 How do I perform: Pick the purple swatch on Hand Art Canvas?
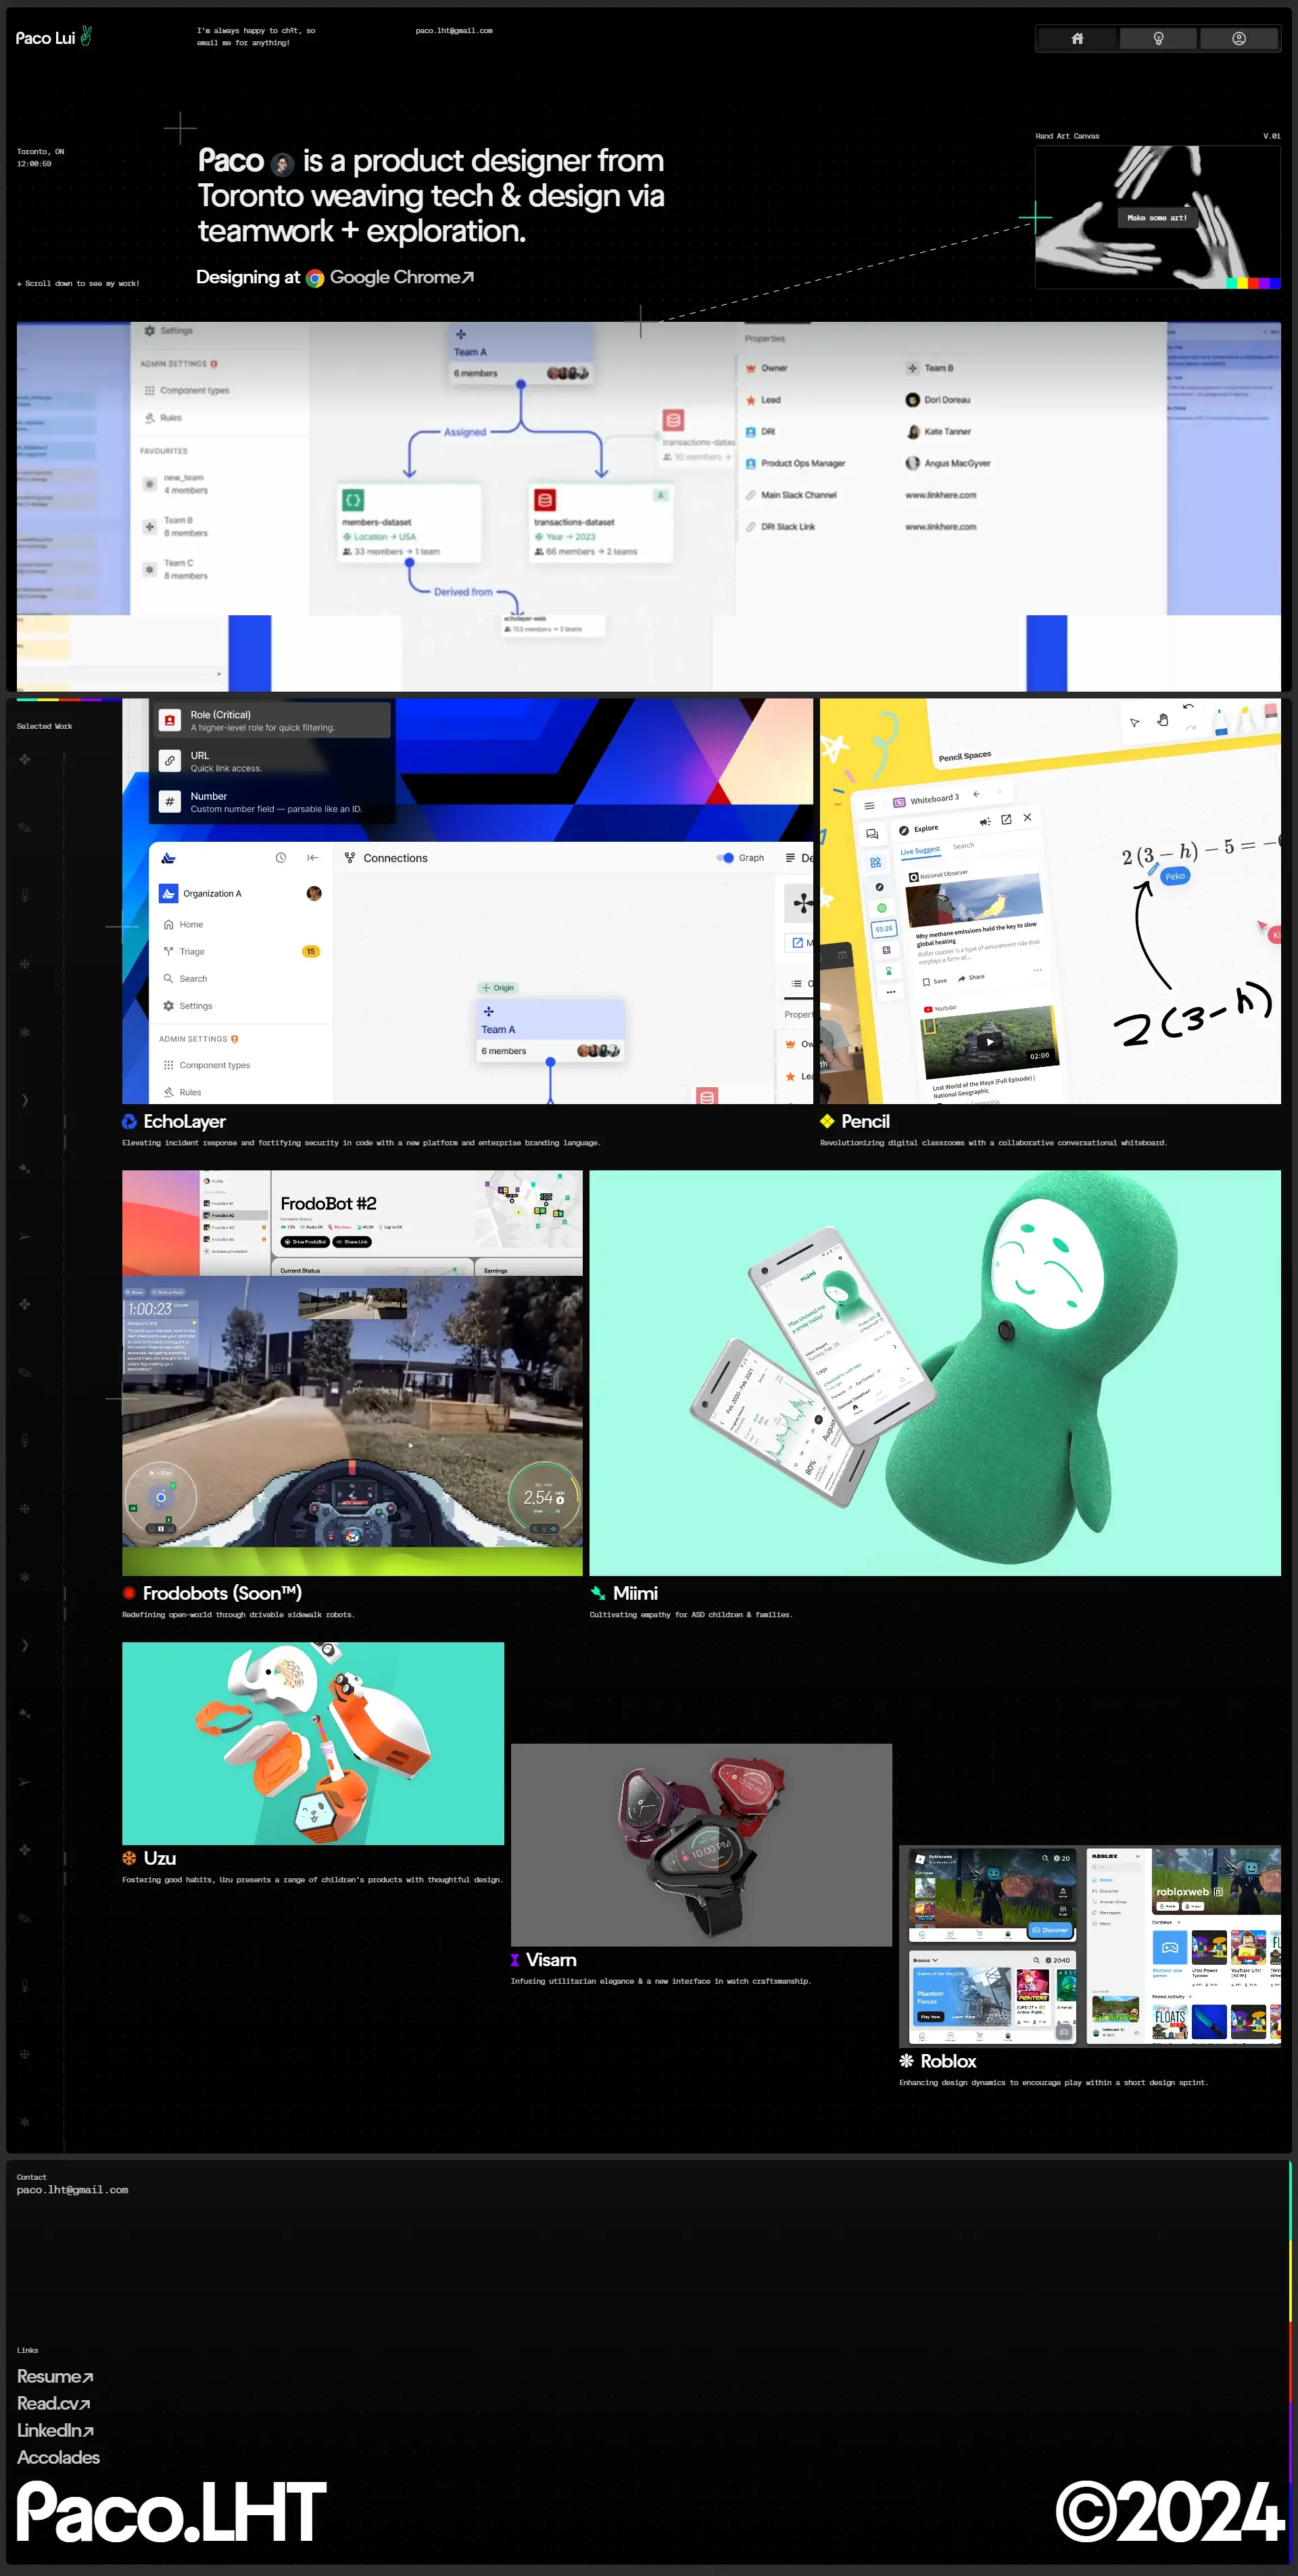(x=1264, y=283)
